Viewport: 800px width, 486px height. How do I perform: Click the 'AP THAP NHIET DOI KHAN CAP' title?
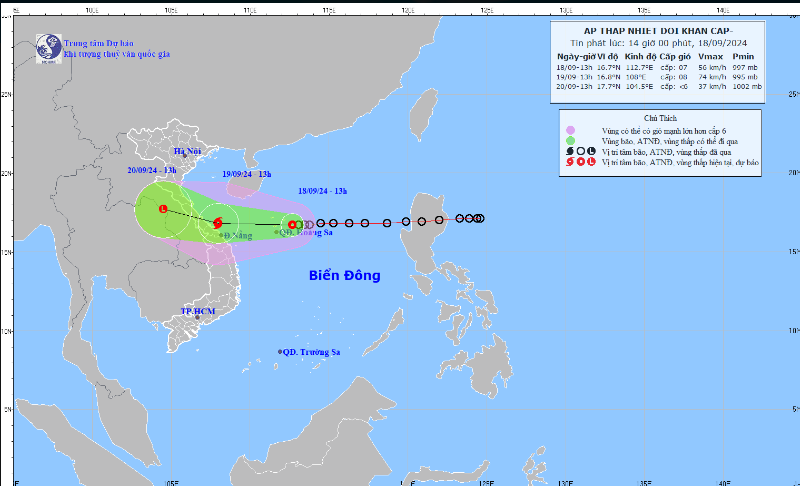point(658,31)
